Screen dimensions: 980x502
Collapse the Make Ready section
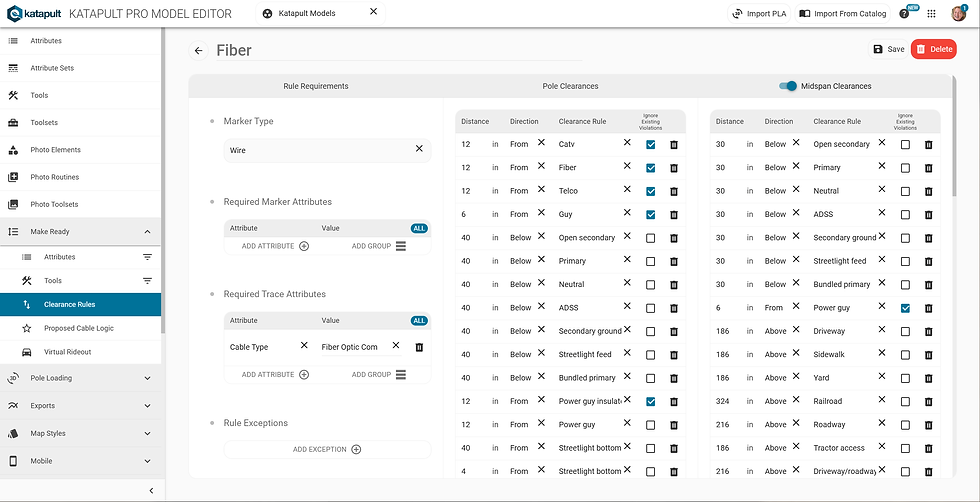pos(148,232)
